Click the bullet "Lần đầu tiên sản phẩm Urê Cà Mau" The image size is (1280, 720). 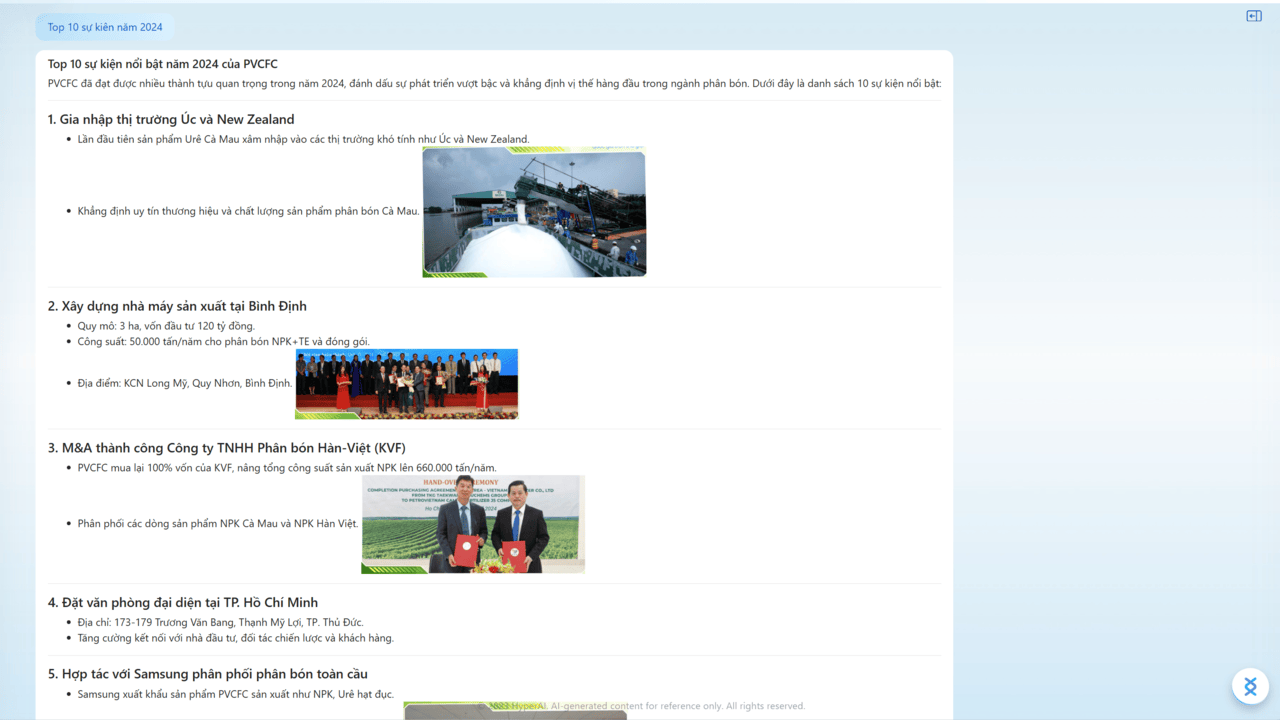(x=303, y=139)
